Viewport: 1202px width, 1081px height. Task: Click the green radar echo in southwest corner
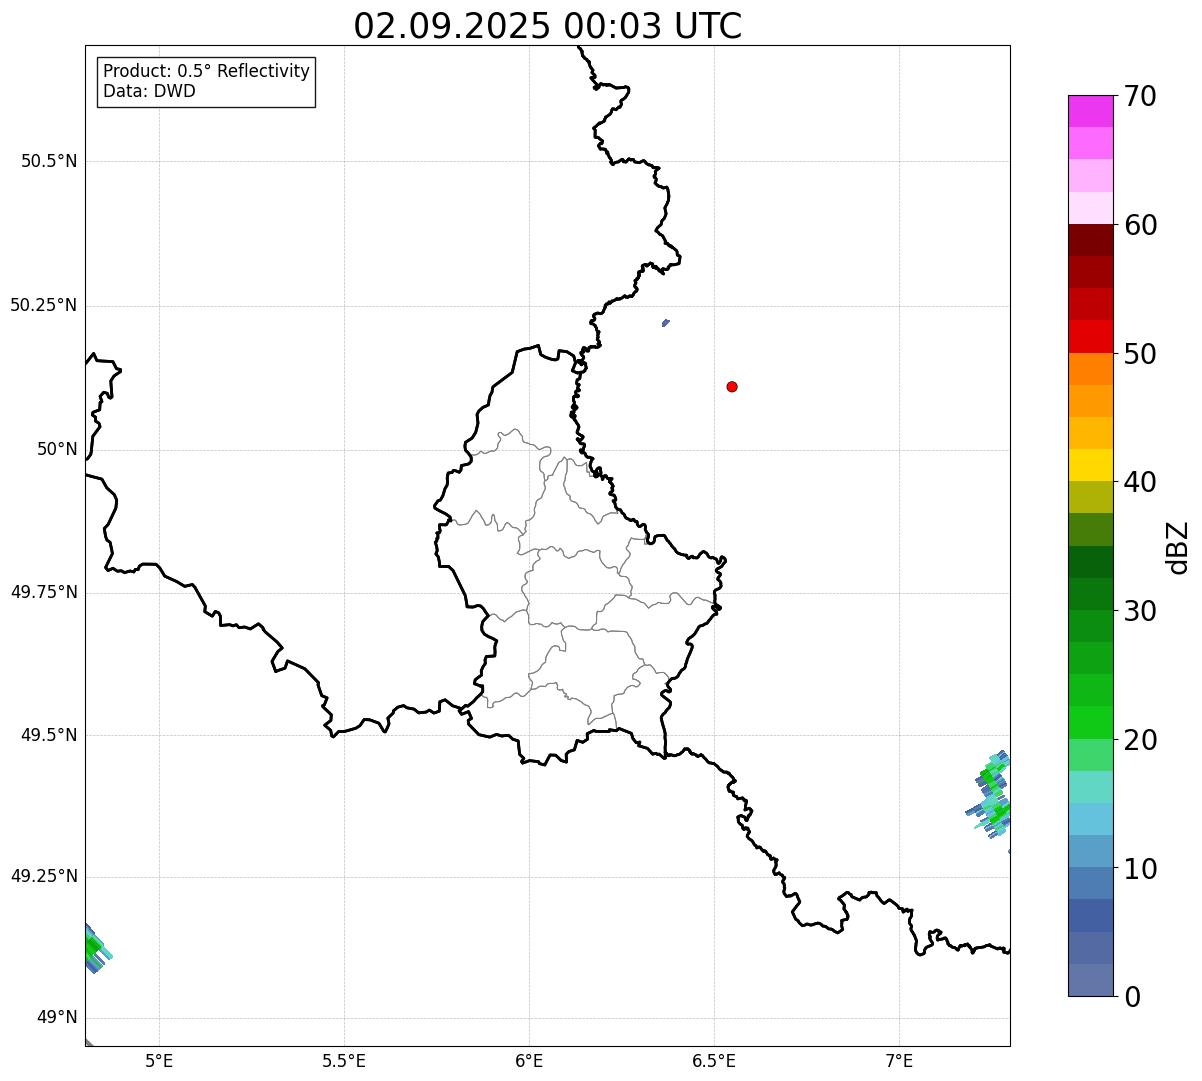coord(97,947)
